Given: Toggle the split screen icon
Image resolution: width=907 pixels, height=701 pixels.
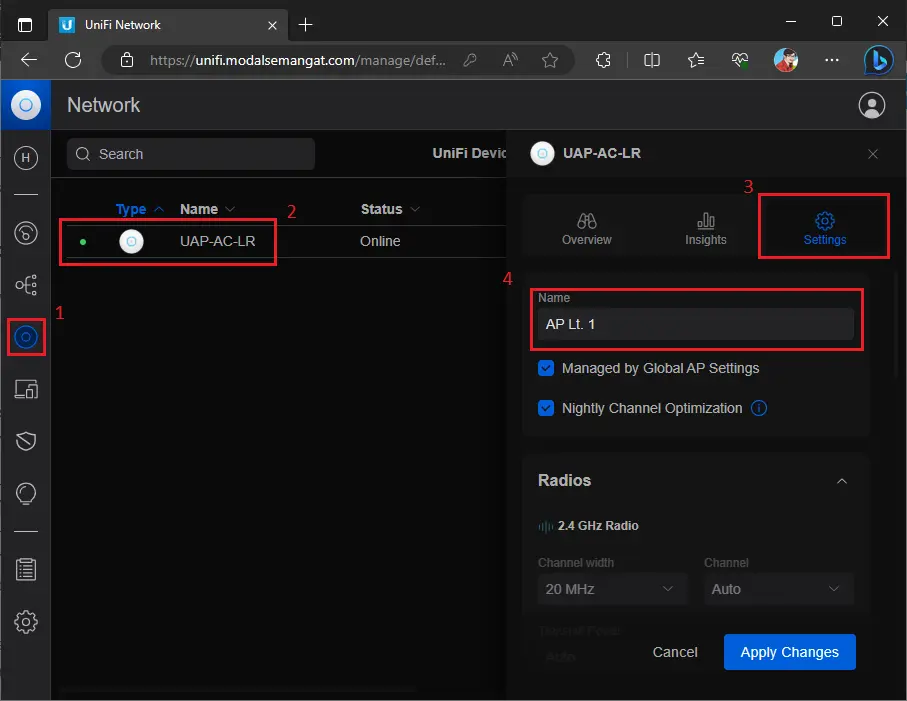Looking at the screenshot, I should tap(652, 60).
